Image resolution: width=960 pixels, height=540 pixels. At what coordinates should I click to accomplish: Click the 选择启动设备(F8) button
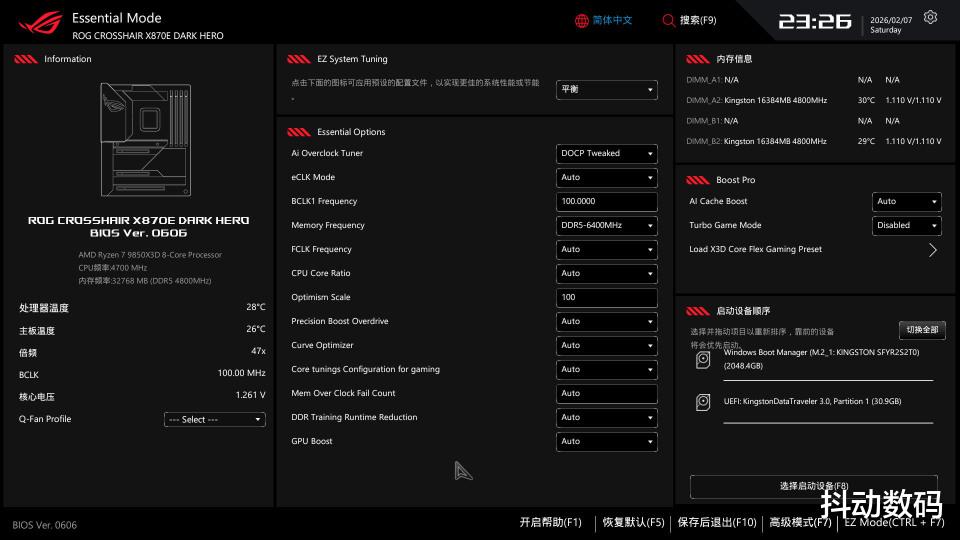pyautogui.click(x=814, y=486)
